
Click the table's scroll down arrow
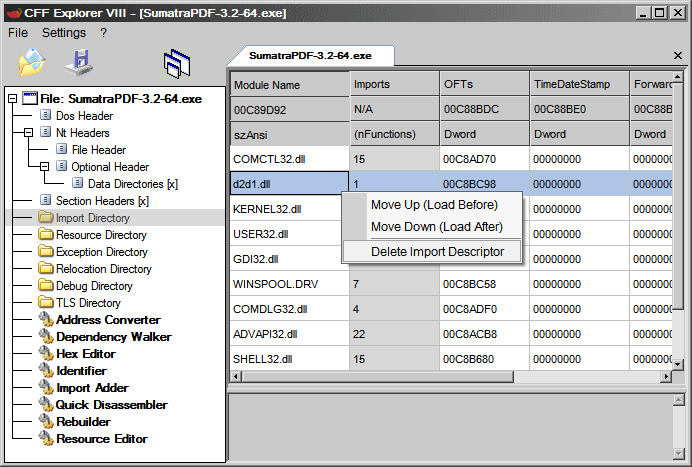[678, 365]
